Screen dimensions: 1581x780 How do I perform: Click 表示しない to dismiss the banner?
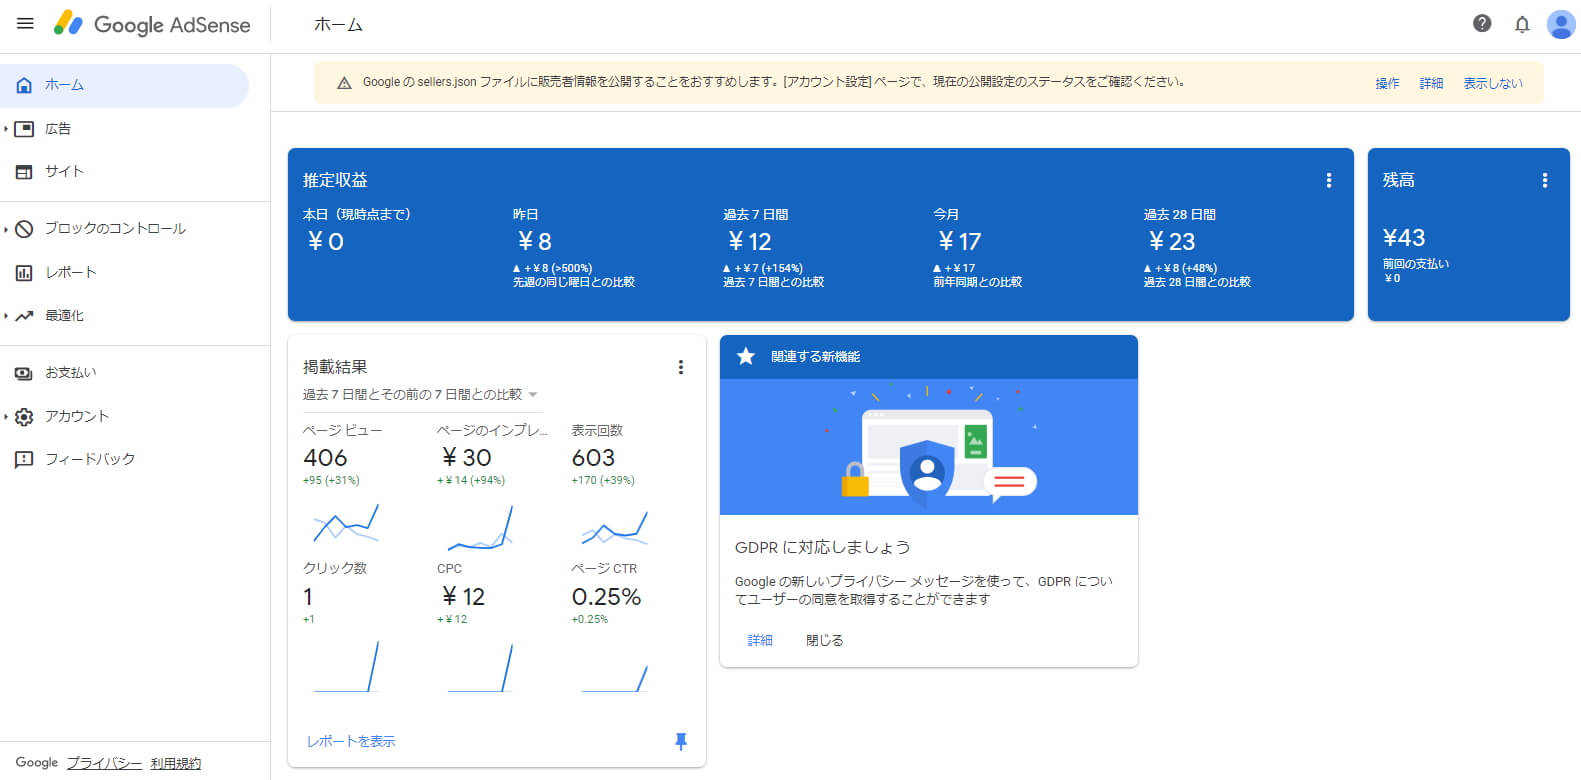tap(1493, 83)
